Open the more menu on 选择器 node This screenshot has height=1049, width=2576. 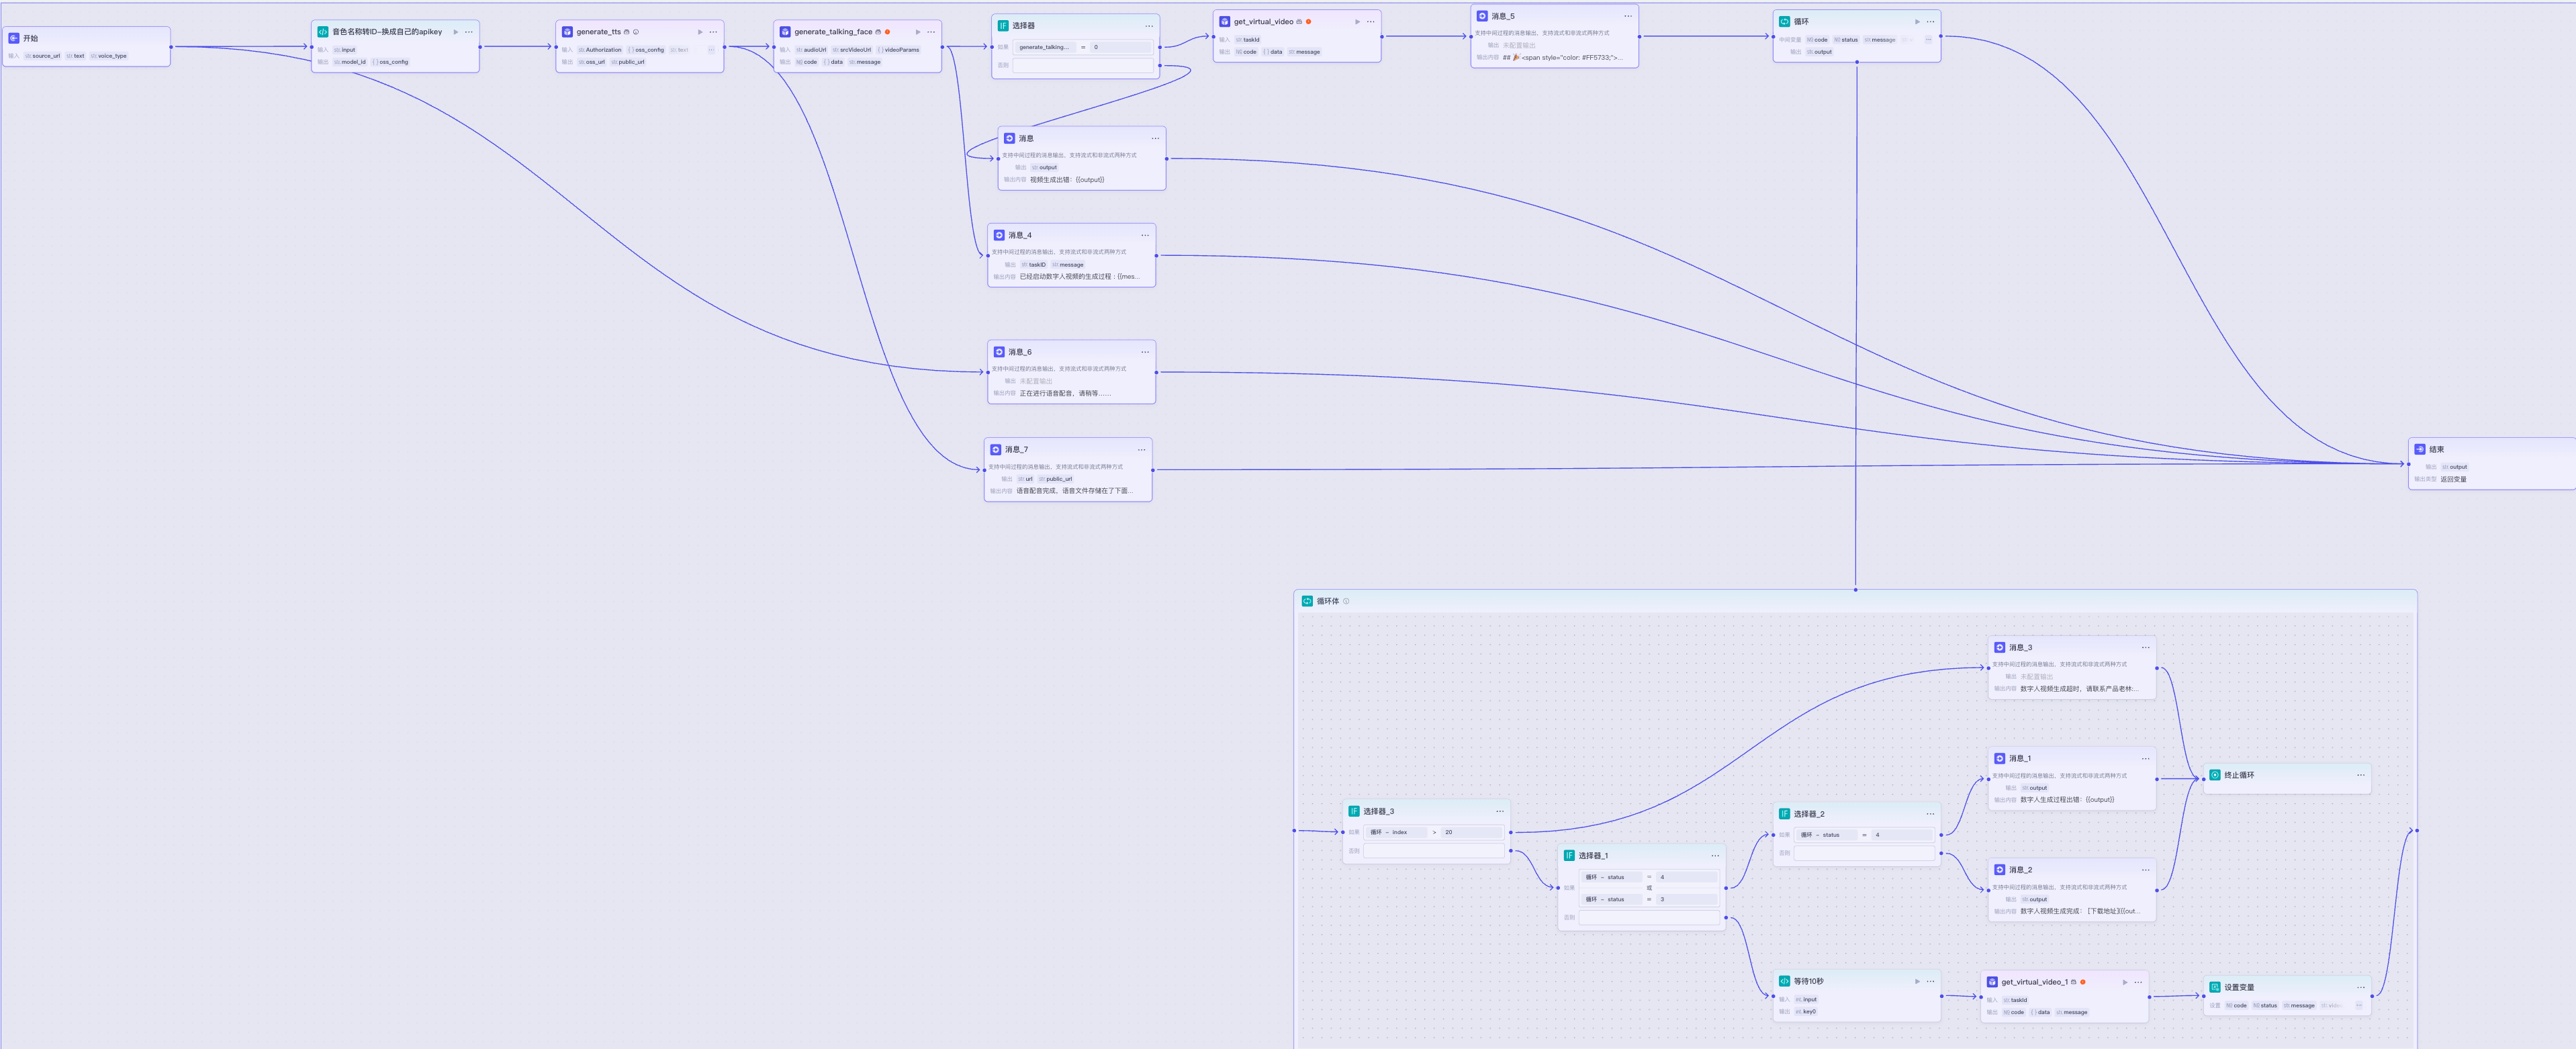pyautogui.click(x=1149, y=26)
